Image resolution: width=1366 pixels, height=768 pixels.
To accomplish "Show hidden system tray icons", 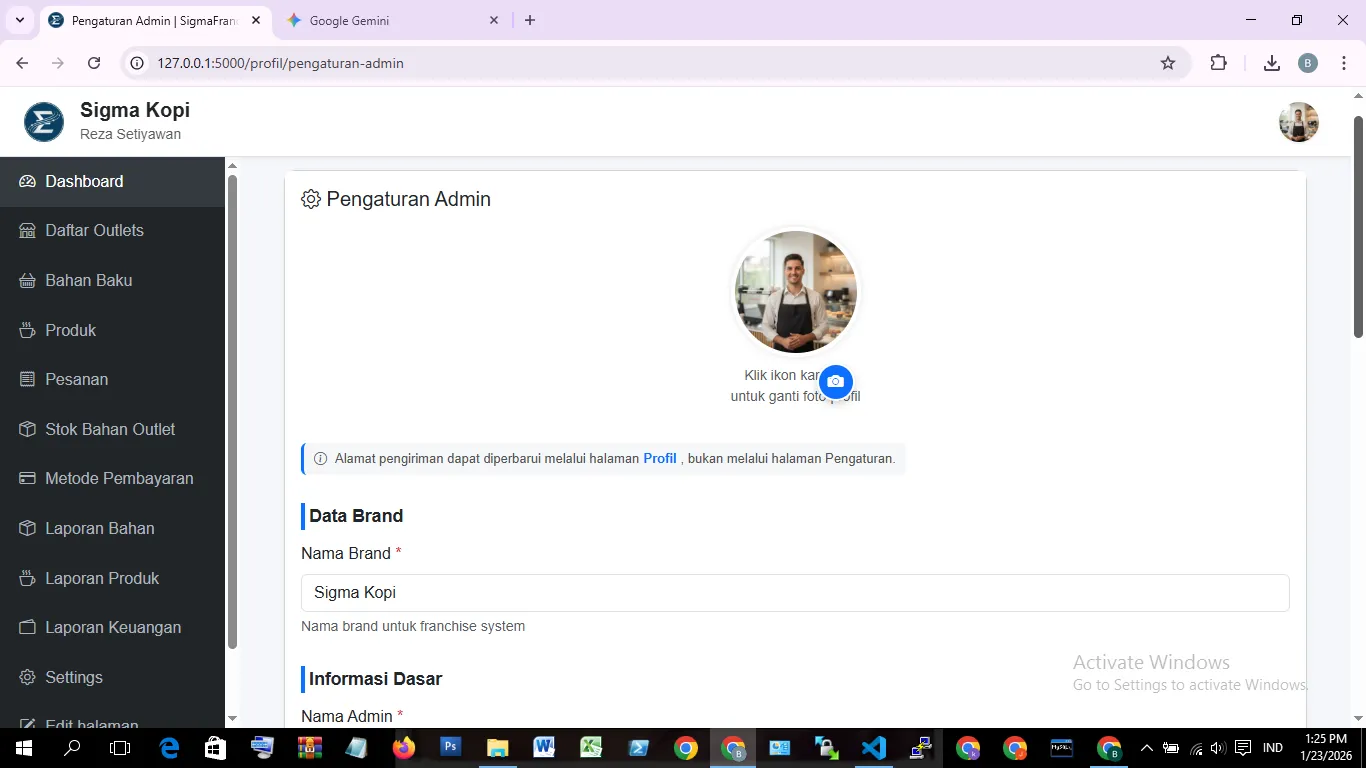I will pyautogui.click(x=1147, y=748).
